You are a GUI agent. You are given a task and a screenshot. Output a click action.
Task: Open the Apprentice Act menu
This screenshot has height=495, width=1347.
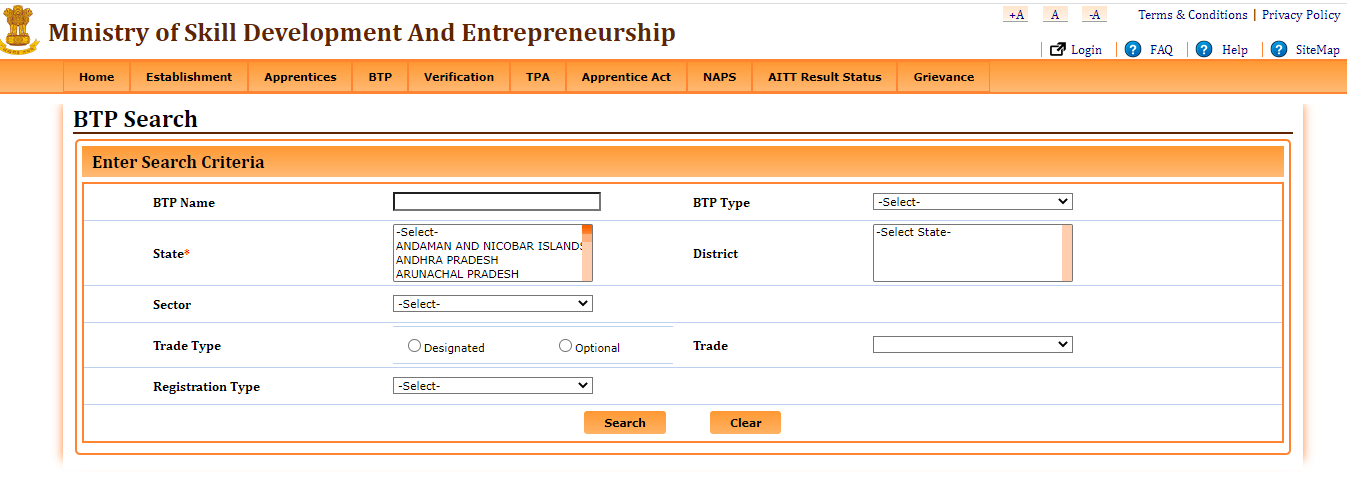[626, 77]
